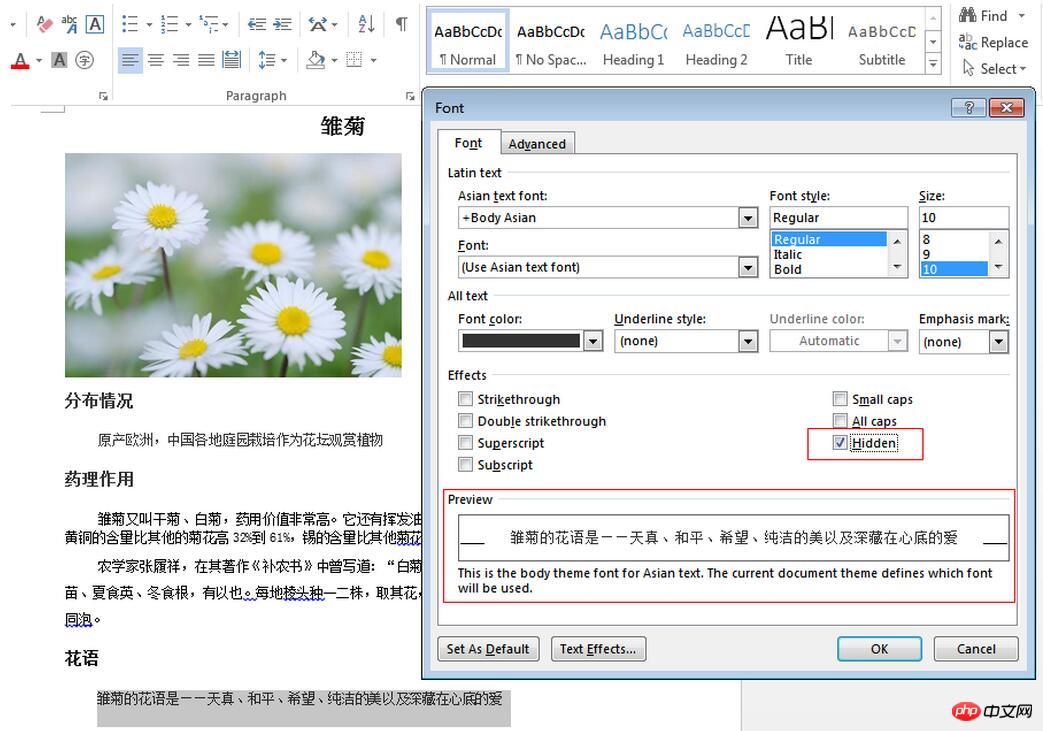Click the Replace button in ribbon

pos(993,43)
